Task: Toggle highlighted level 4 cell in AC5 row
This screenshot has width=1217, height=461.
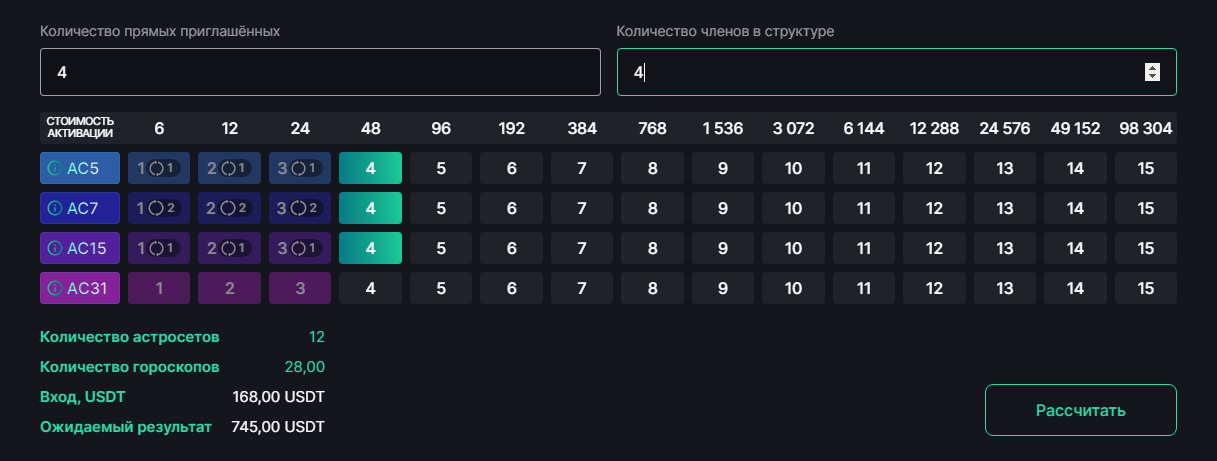Action: coord(371,169)
